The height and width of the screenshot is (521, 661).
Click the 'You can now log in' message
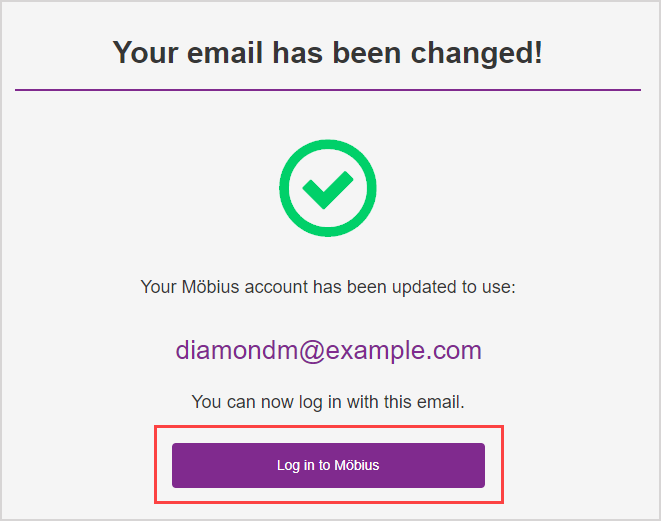[328, 402]
